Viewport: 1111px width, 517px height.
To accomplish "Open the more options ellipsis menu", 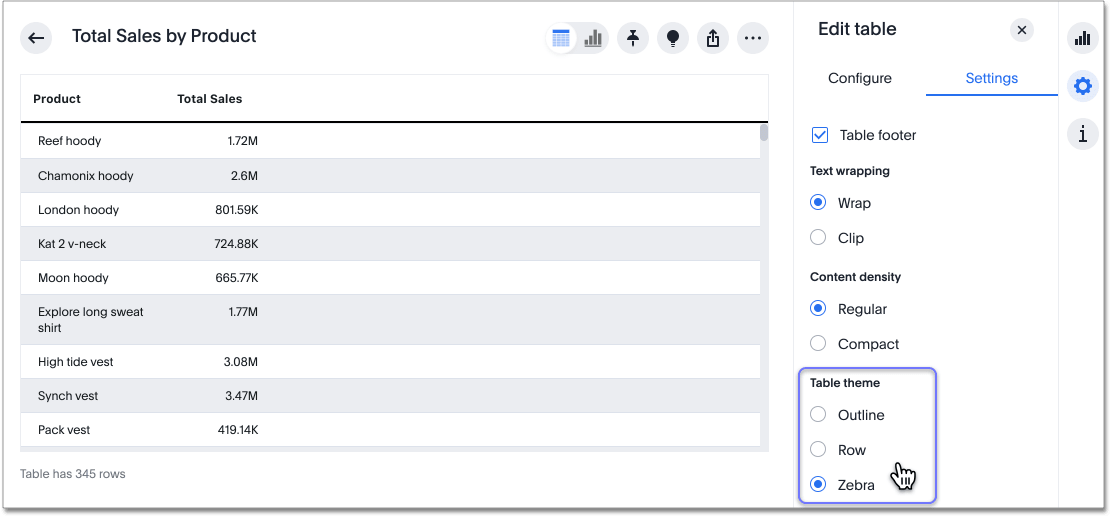I will (753, 38).
